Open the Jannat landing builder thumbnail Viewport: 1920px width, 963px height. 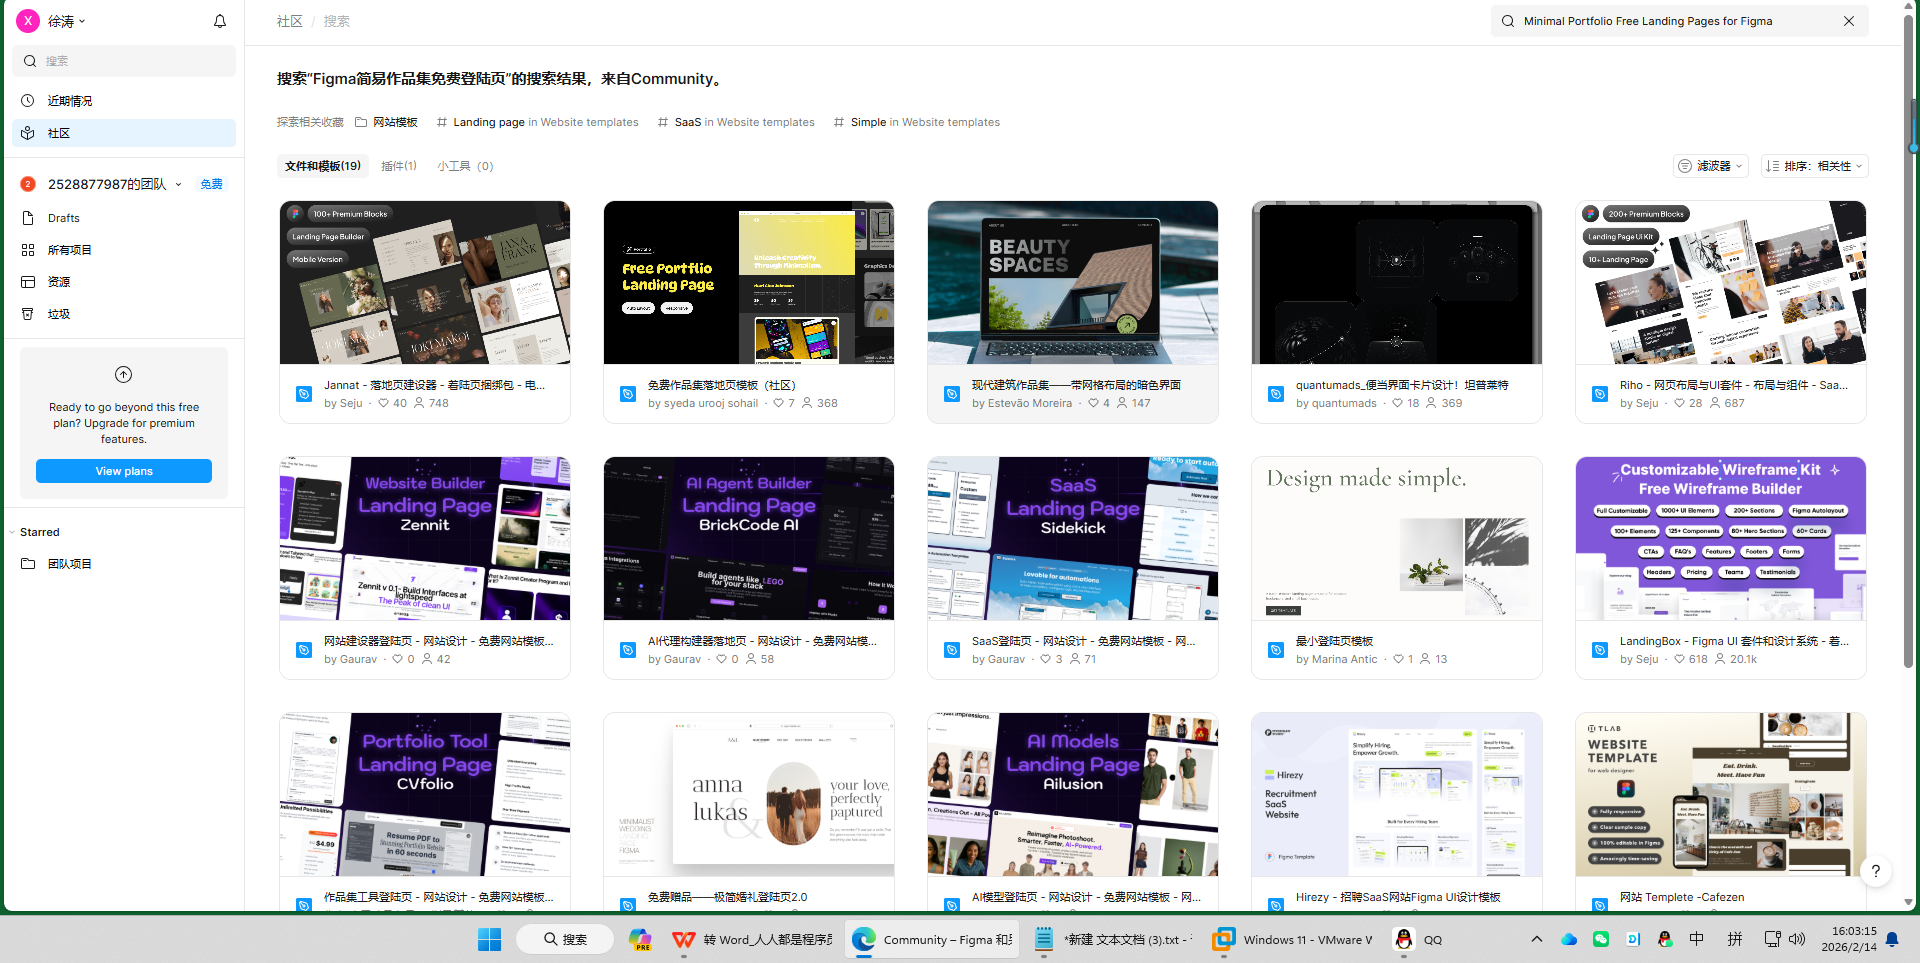(x=425, y=282)
